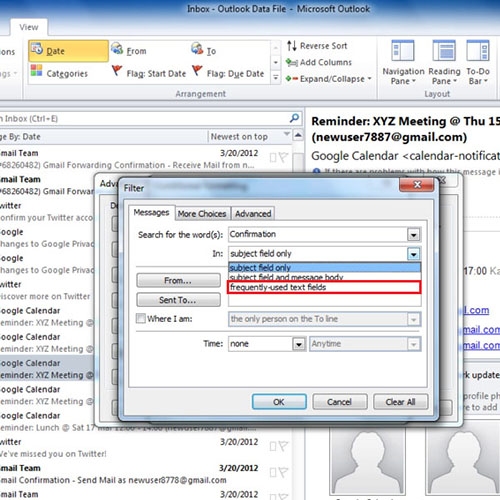This screenshot has width=500, height=500.
Task: Click the From... button
Action: click(178, 280)
